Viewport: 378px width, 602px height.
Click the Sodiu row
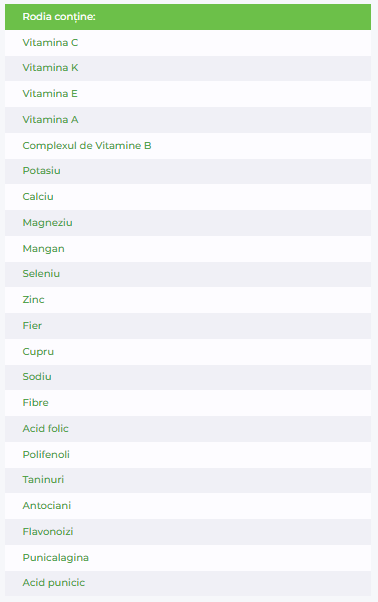188,377
